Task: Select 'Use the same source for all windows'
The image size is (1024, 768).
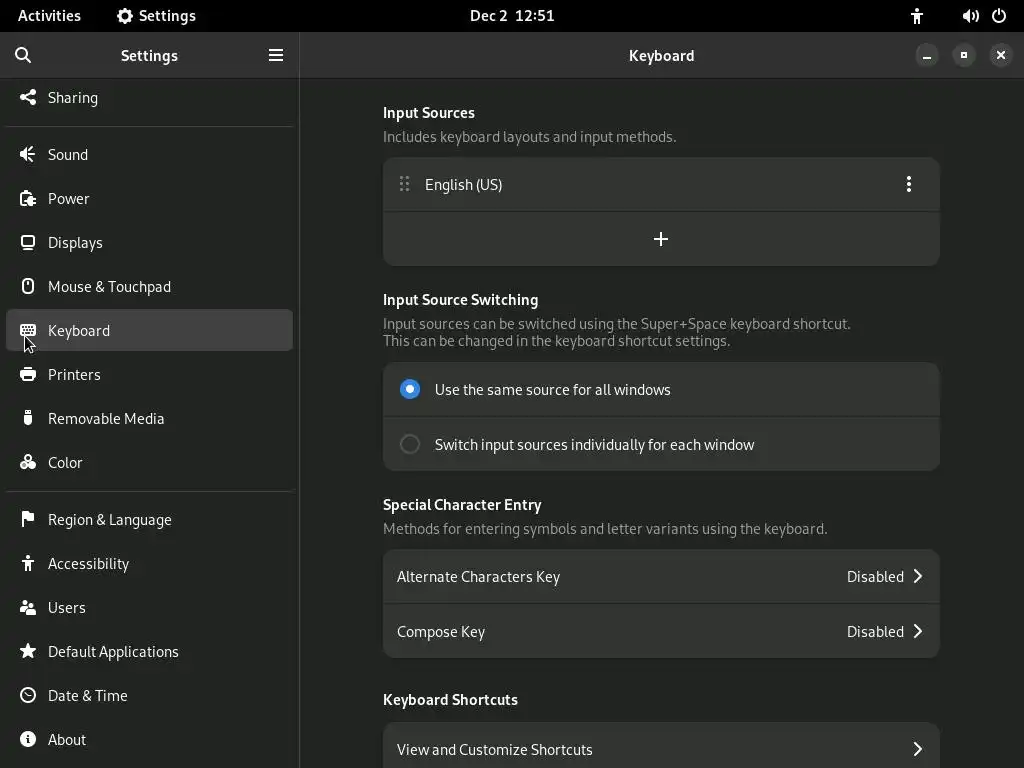Action: pos(410,389)
